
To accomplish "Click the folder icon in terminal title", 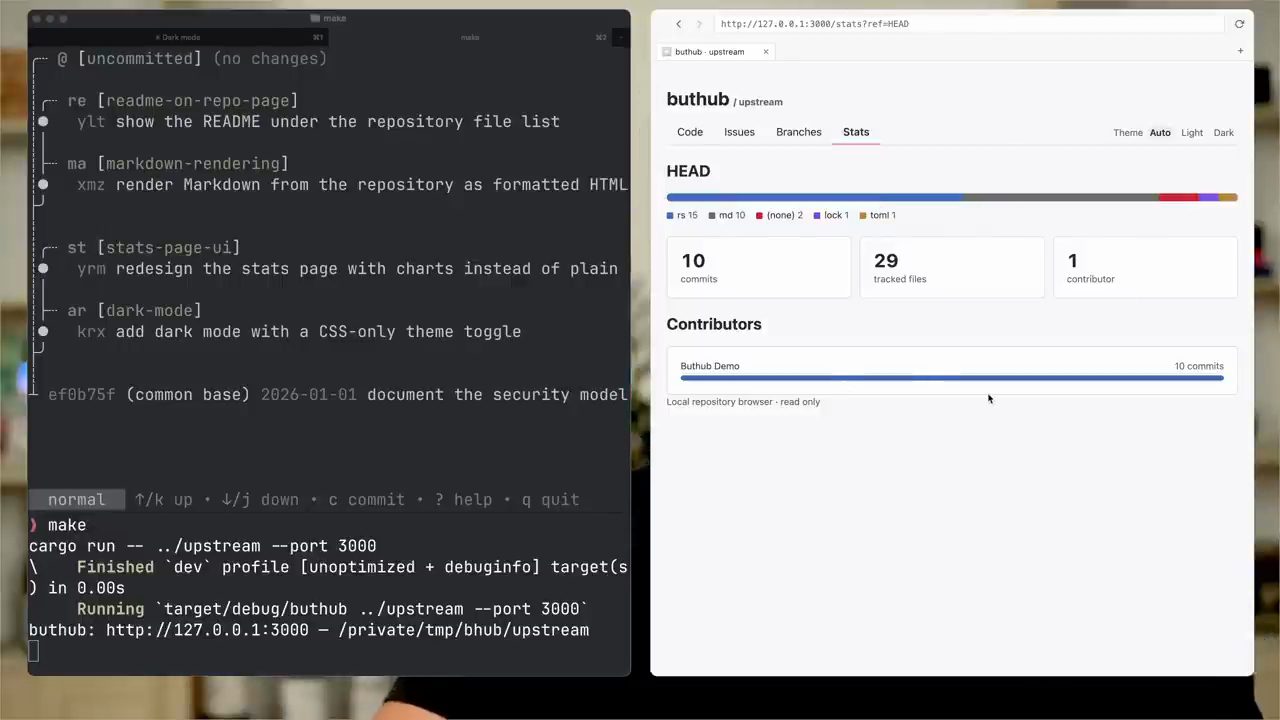I will tap(315, 18).
